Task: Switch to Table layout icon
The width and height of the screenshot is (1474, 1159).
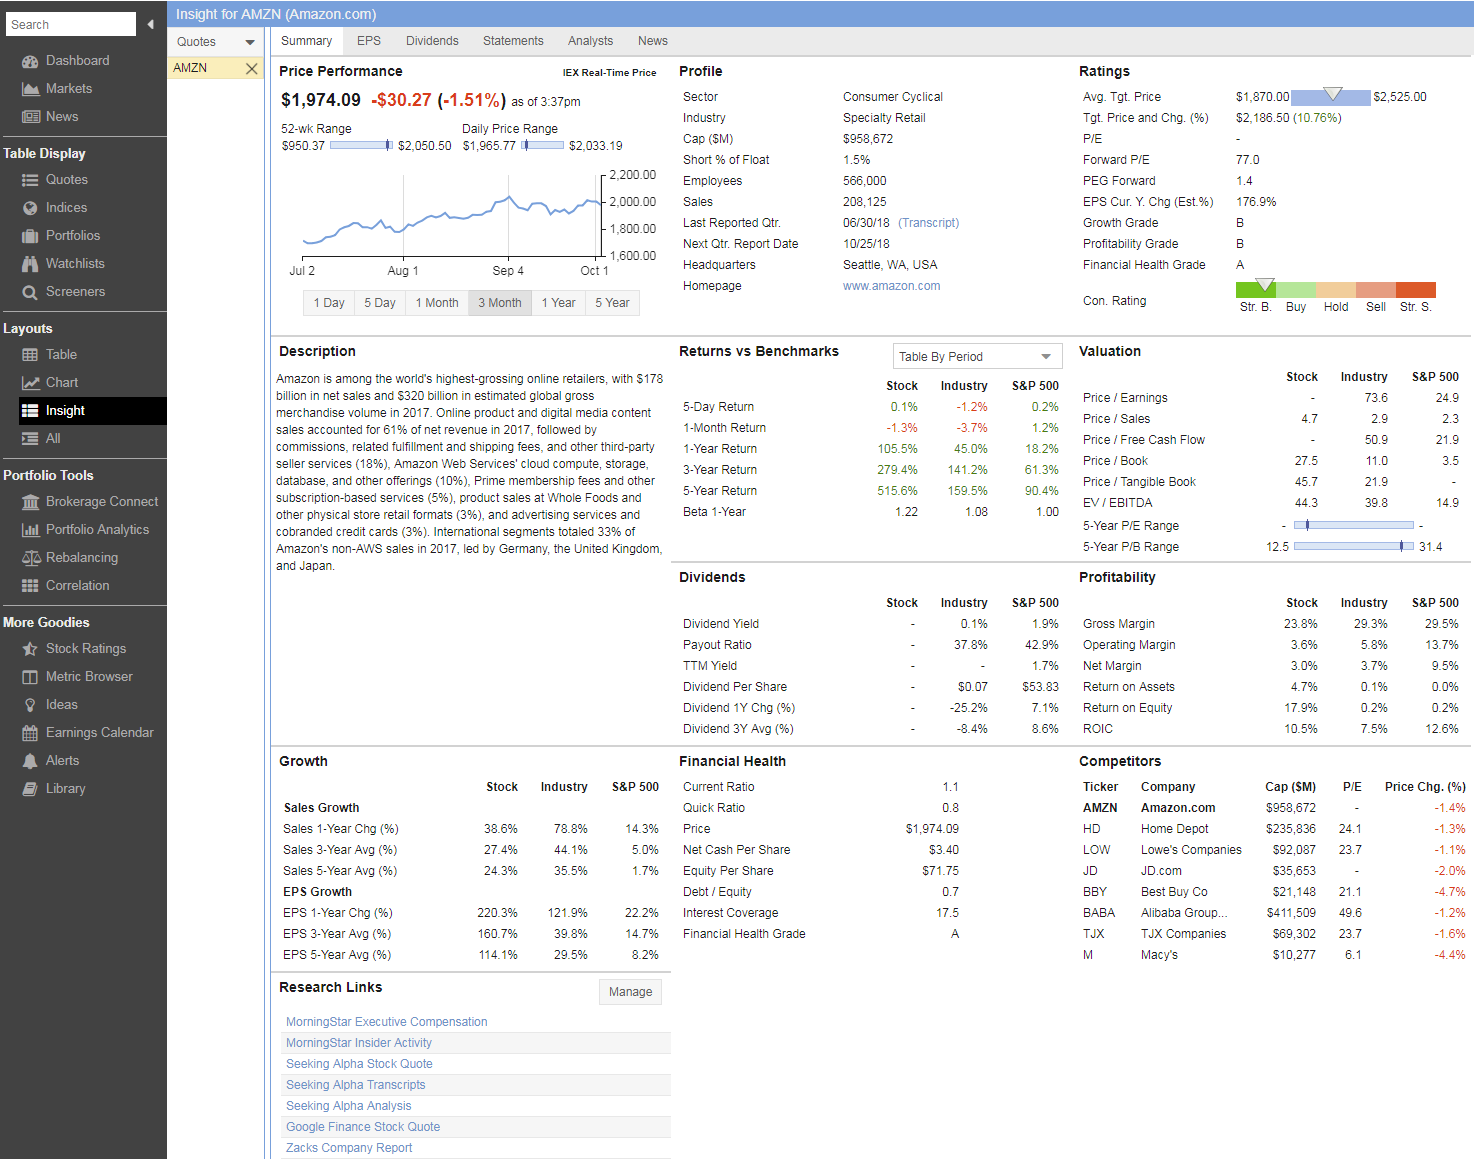Action: coord(30,355)
